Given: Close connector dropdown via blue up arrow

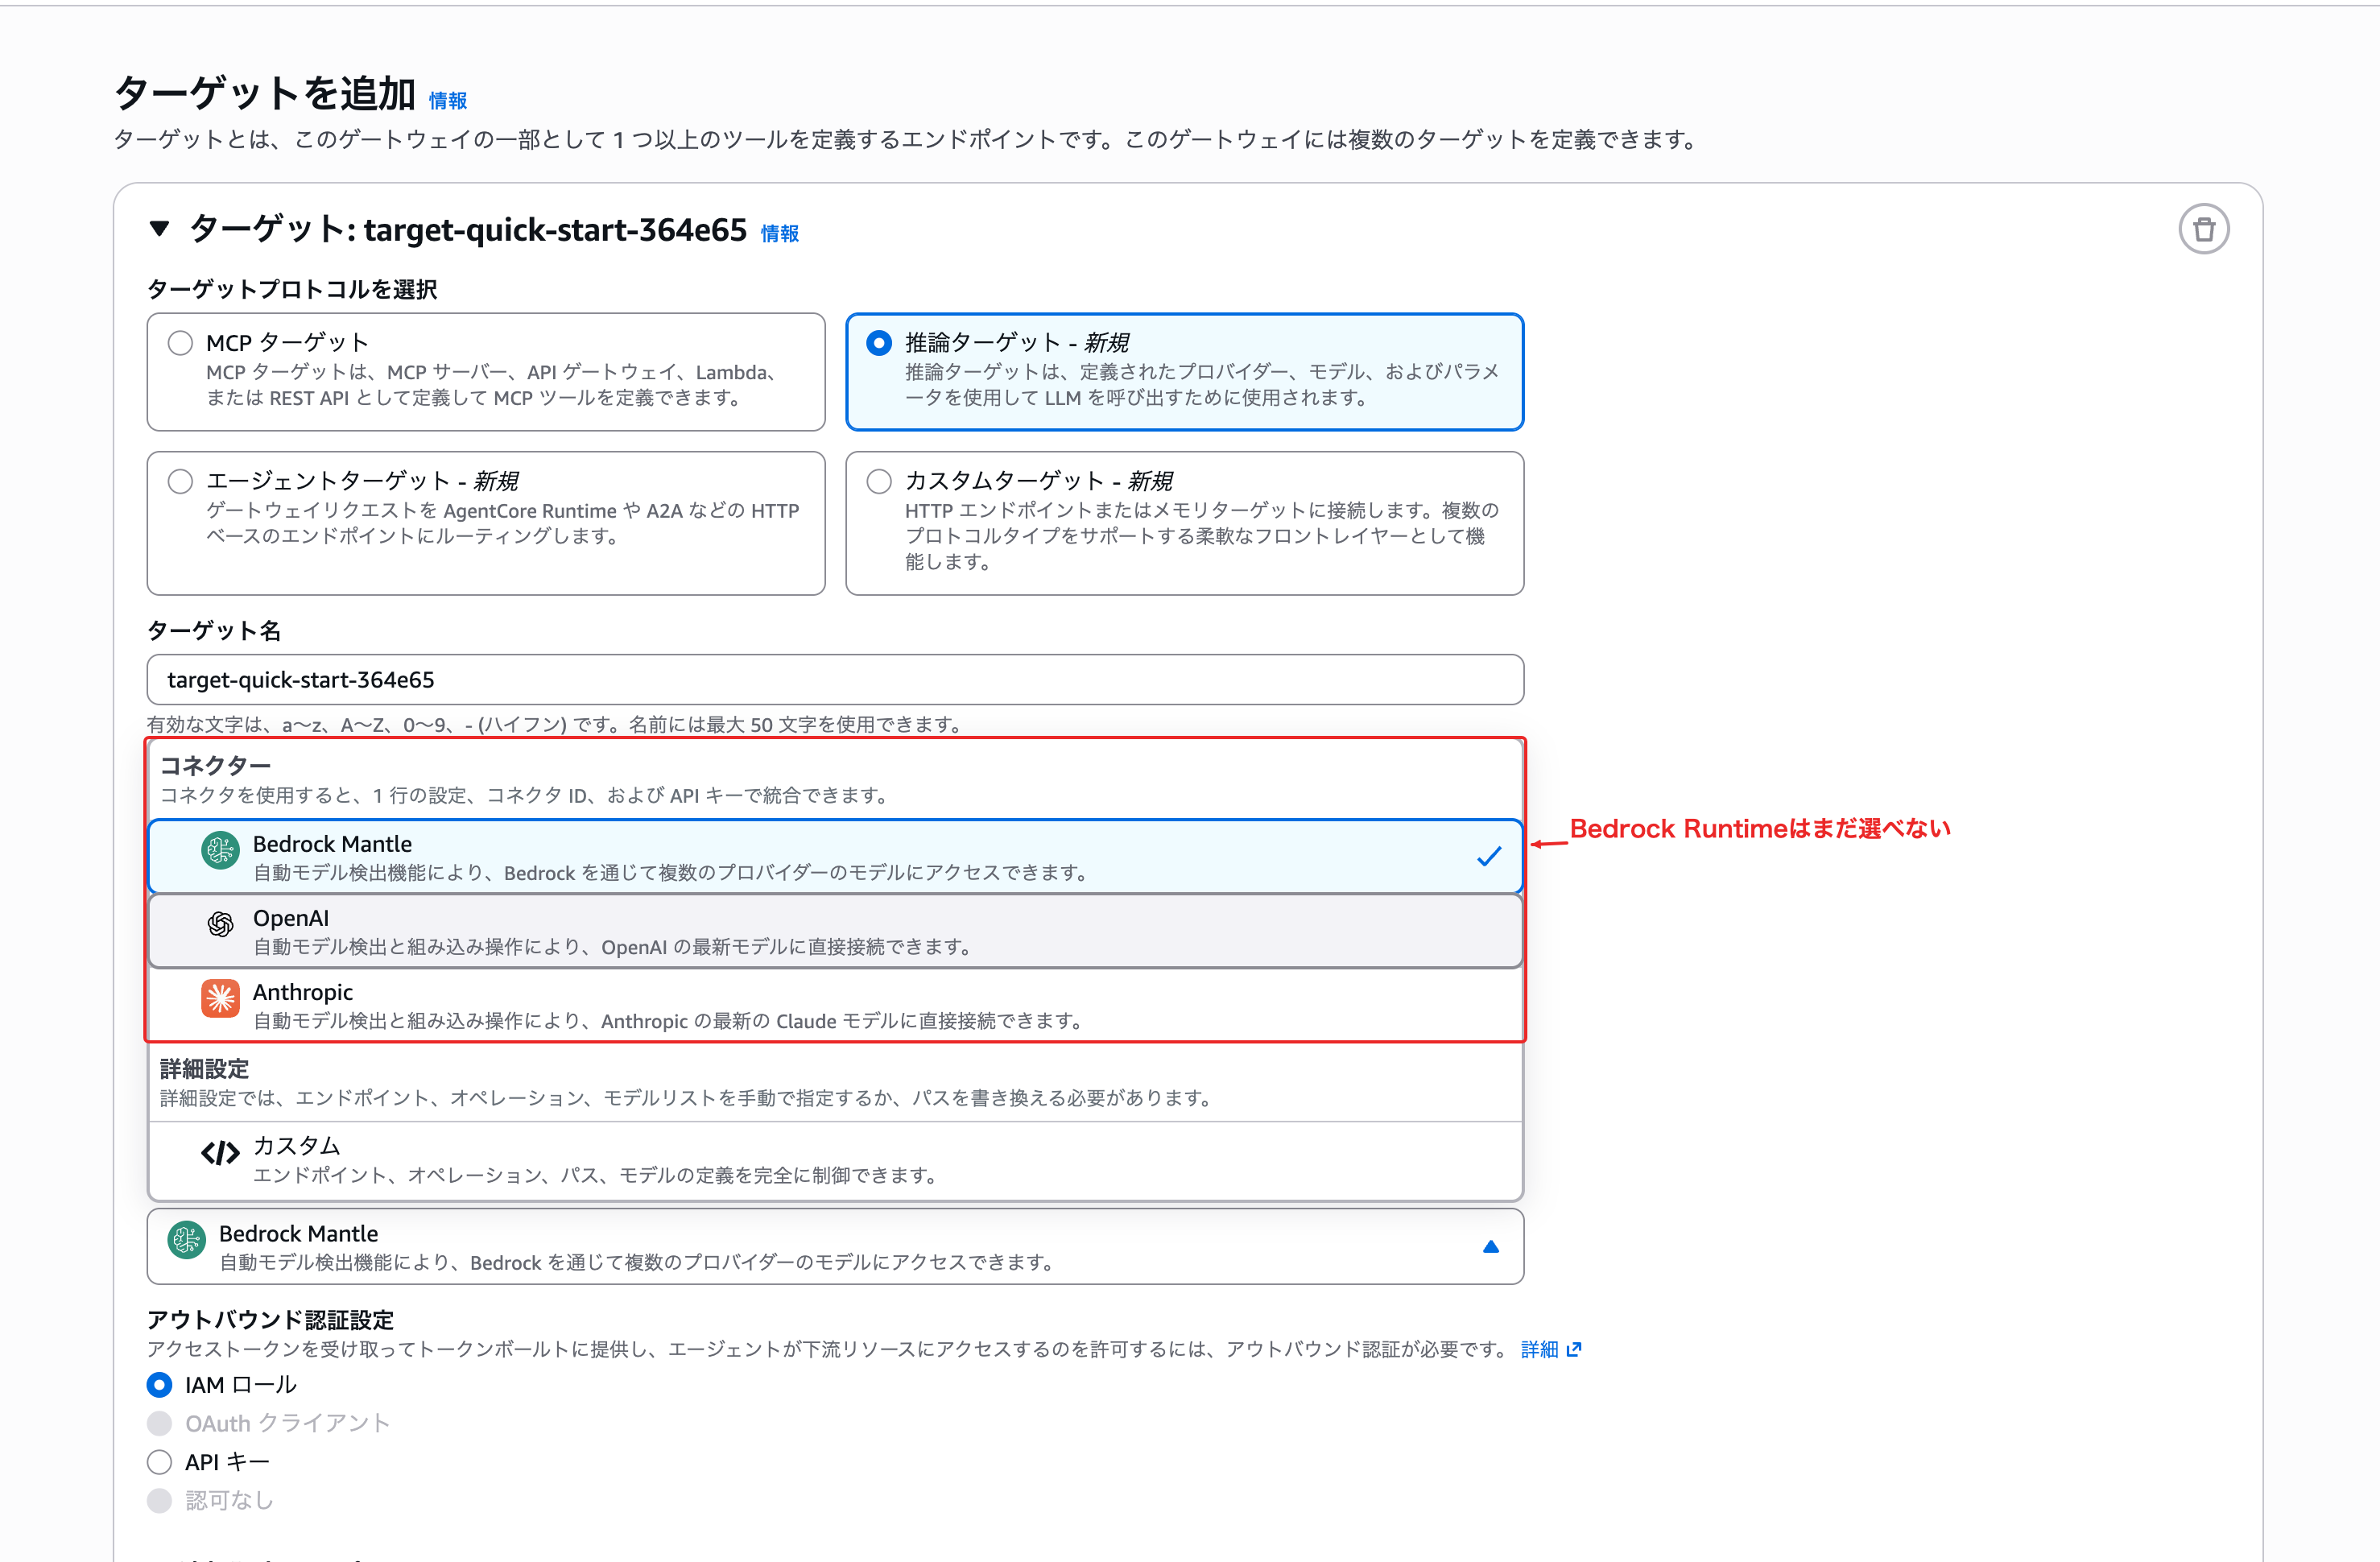Looking at the screenshot, I should 1490,1247.
